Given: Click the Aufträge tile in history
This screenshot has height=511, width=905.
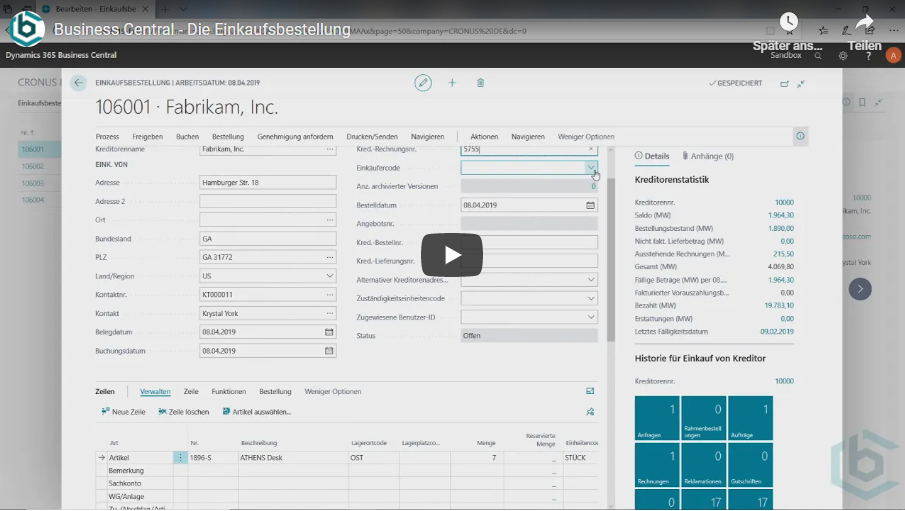Looking at the screenshot, I should click(x=750, y=418).
